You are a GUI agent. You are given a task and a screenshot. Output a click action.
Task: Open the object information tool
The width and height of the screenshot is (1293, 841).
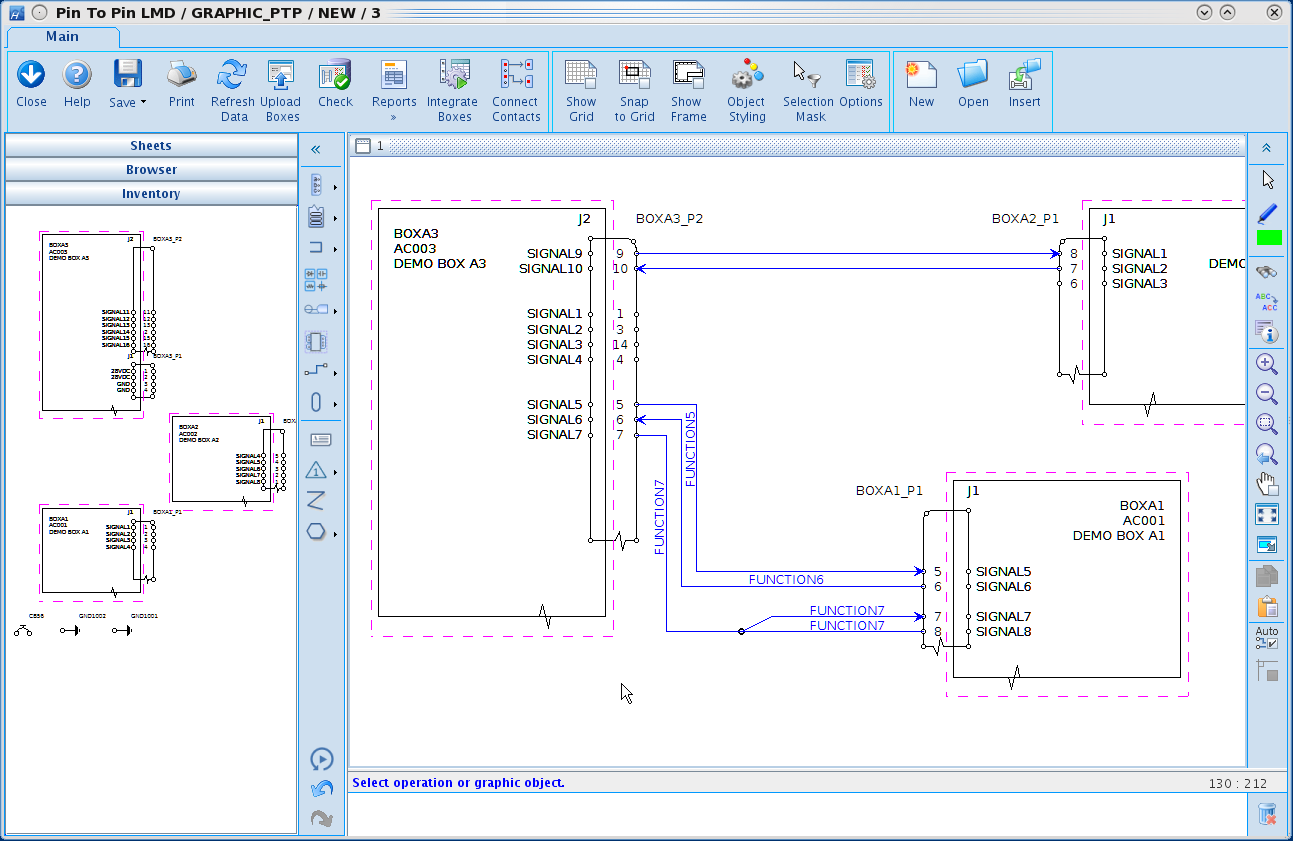pyautogui.click(x=1267, y=331)
